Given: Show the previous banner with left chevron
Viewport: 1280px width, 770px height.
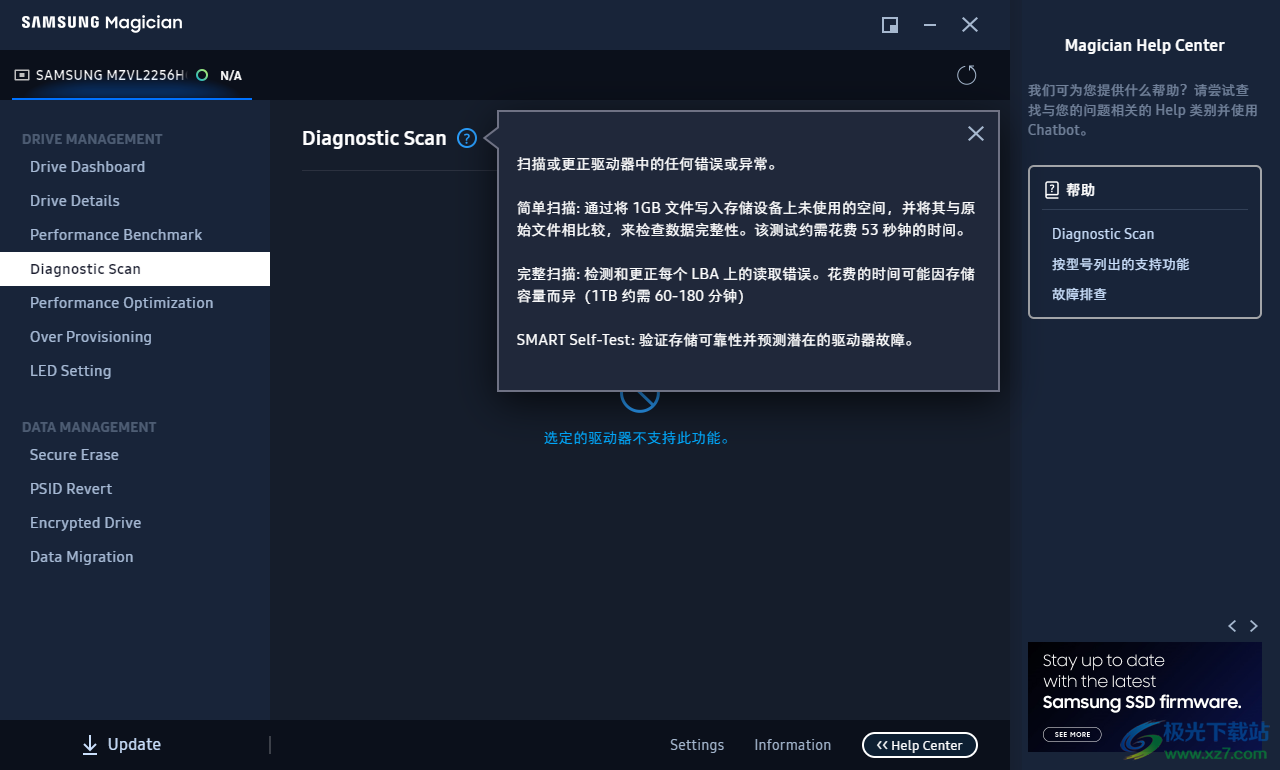Looking at the screenshot, I should click(1232, 625).
